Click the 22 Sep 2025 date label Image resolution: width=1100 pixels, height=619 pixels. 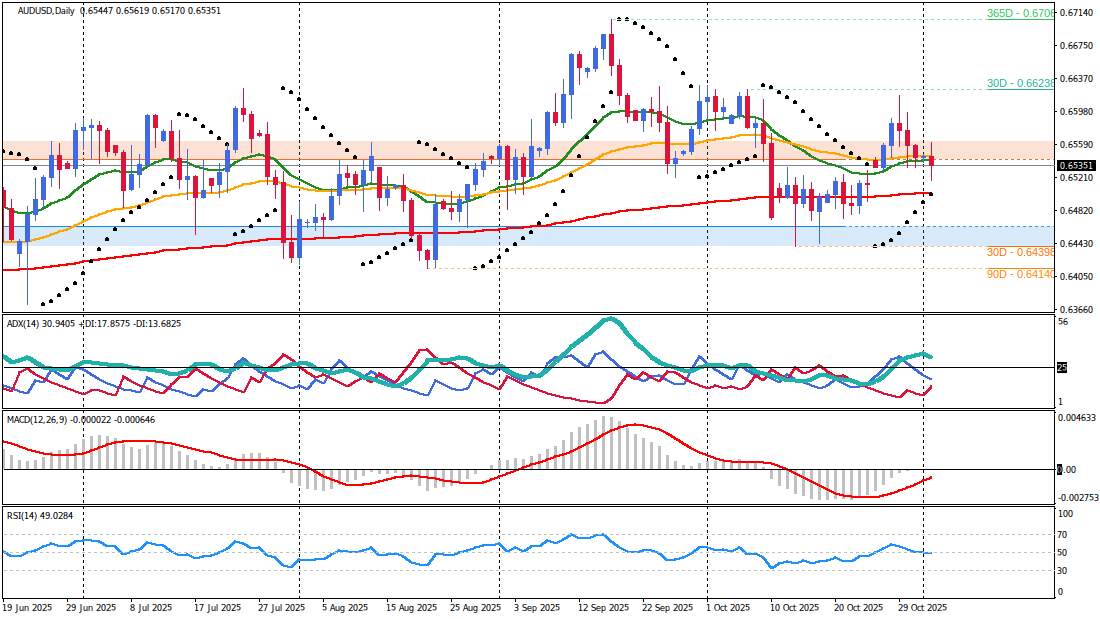coord(668,608)
